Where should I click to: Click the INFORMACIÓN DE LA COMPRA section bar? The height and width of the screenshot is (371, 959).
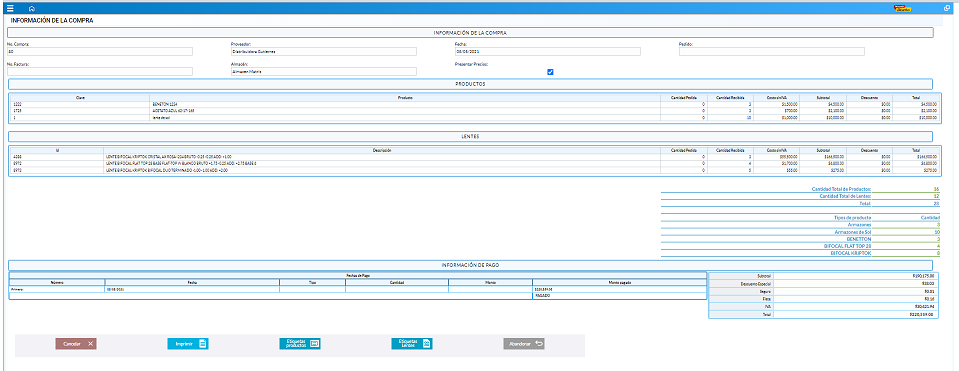470,33
